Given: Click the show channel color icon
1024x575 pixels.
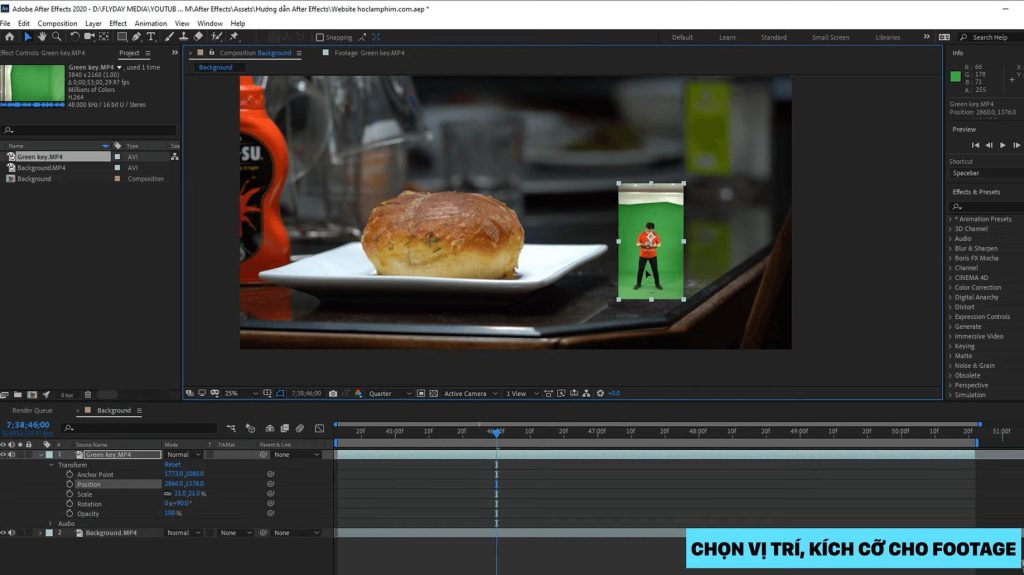Looking at the screenshot, I should pos(359,393).
